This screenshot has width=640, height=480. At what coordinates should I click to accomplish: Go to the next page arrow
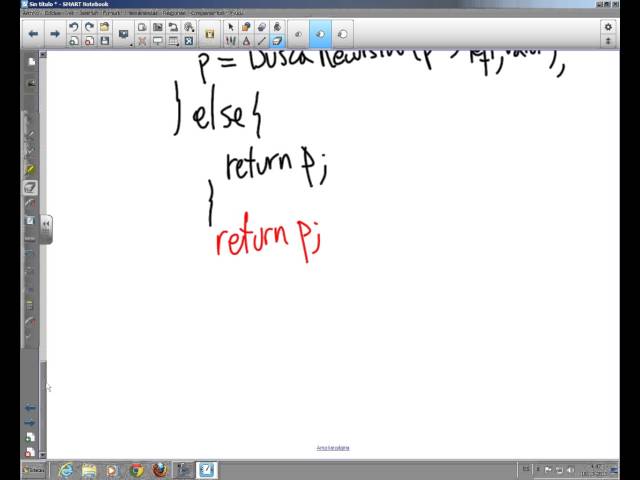click(55, 34)
